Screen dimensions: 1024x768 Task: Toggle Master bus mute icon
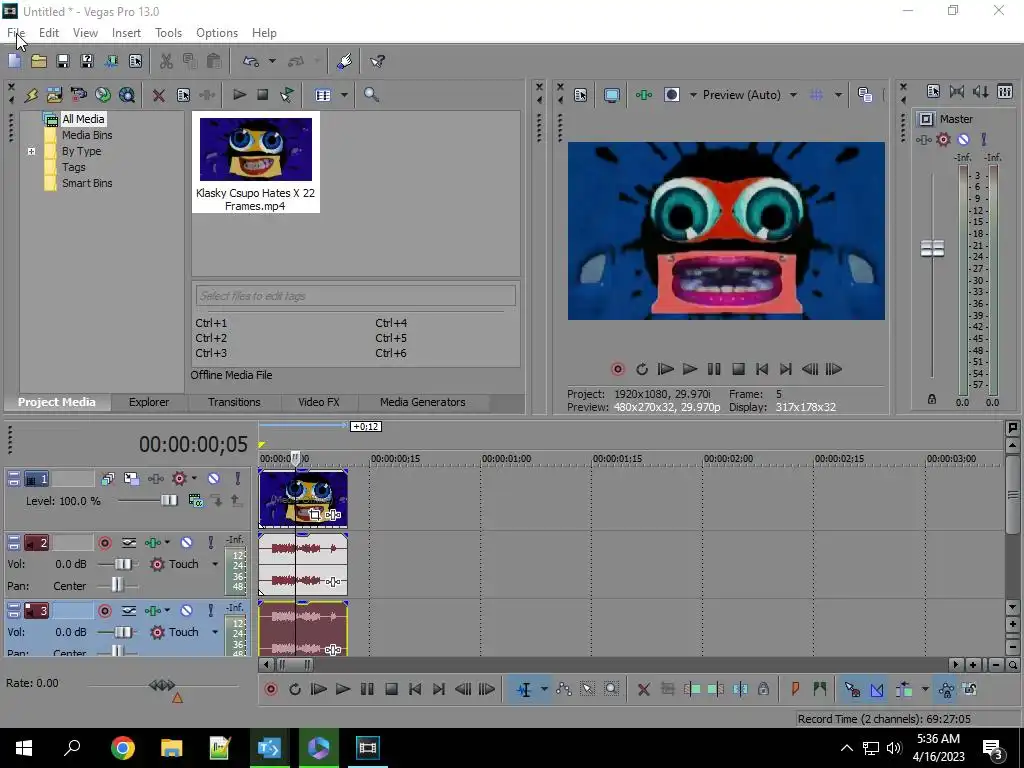(963, 139)
